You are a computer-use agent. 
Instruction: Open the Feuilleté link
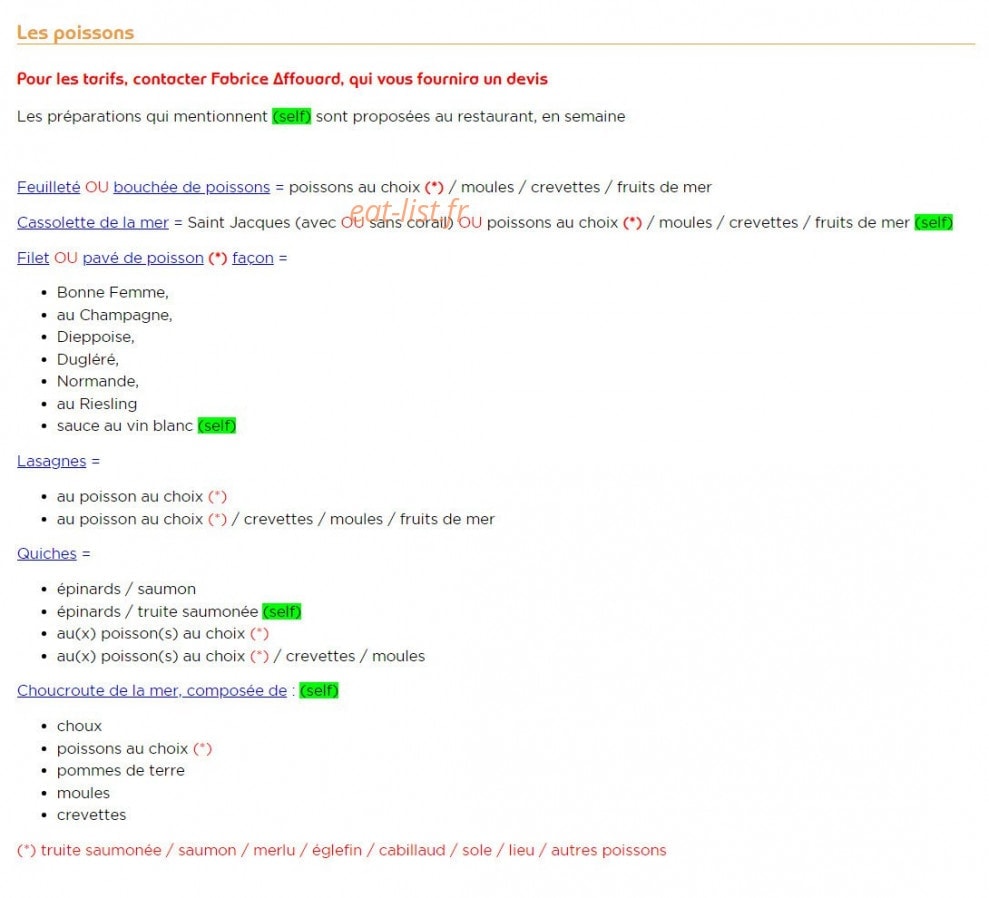coord(49,187)
